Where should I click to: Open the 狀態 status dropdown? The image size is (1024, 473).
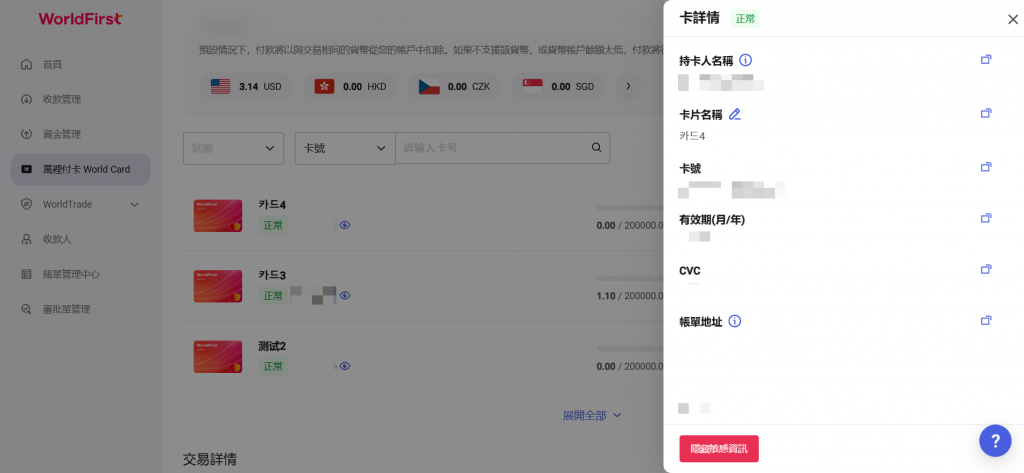tap(233, 148)
